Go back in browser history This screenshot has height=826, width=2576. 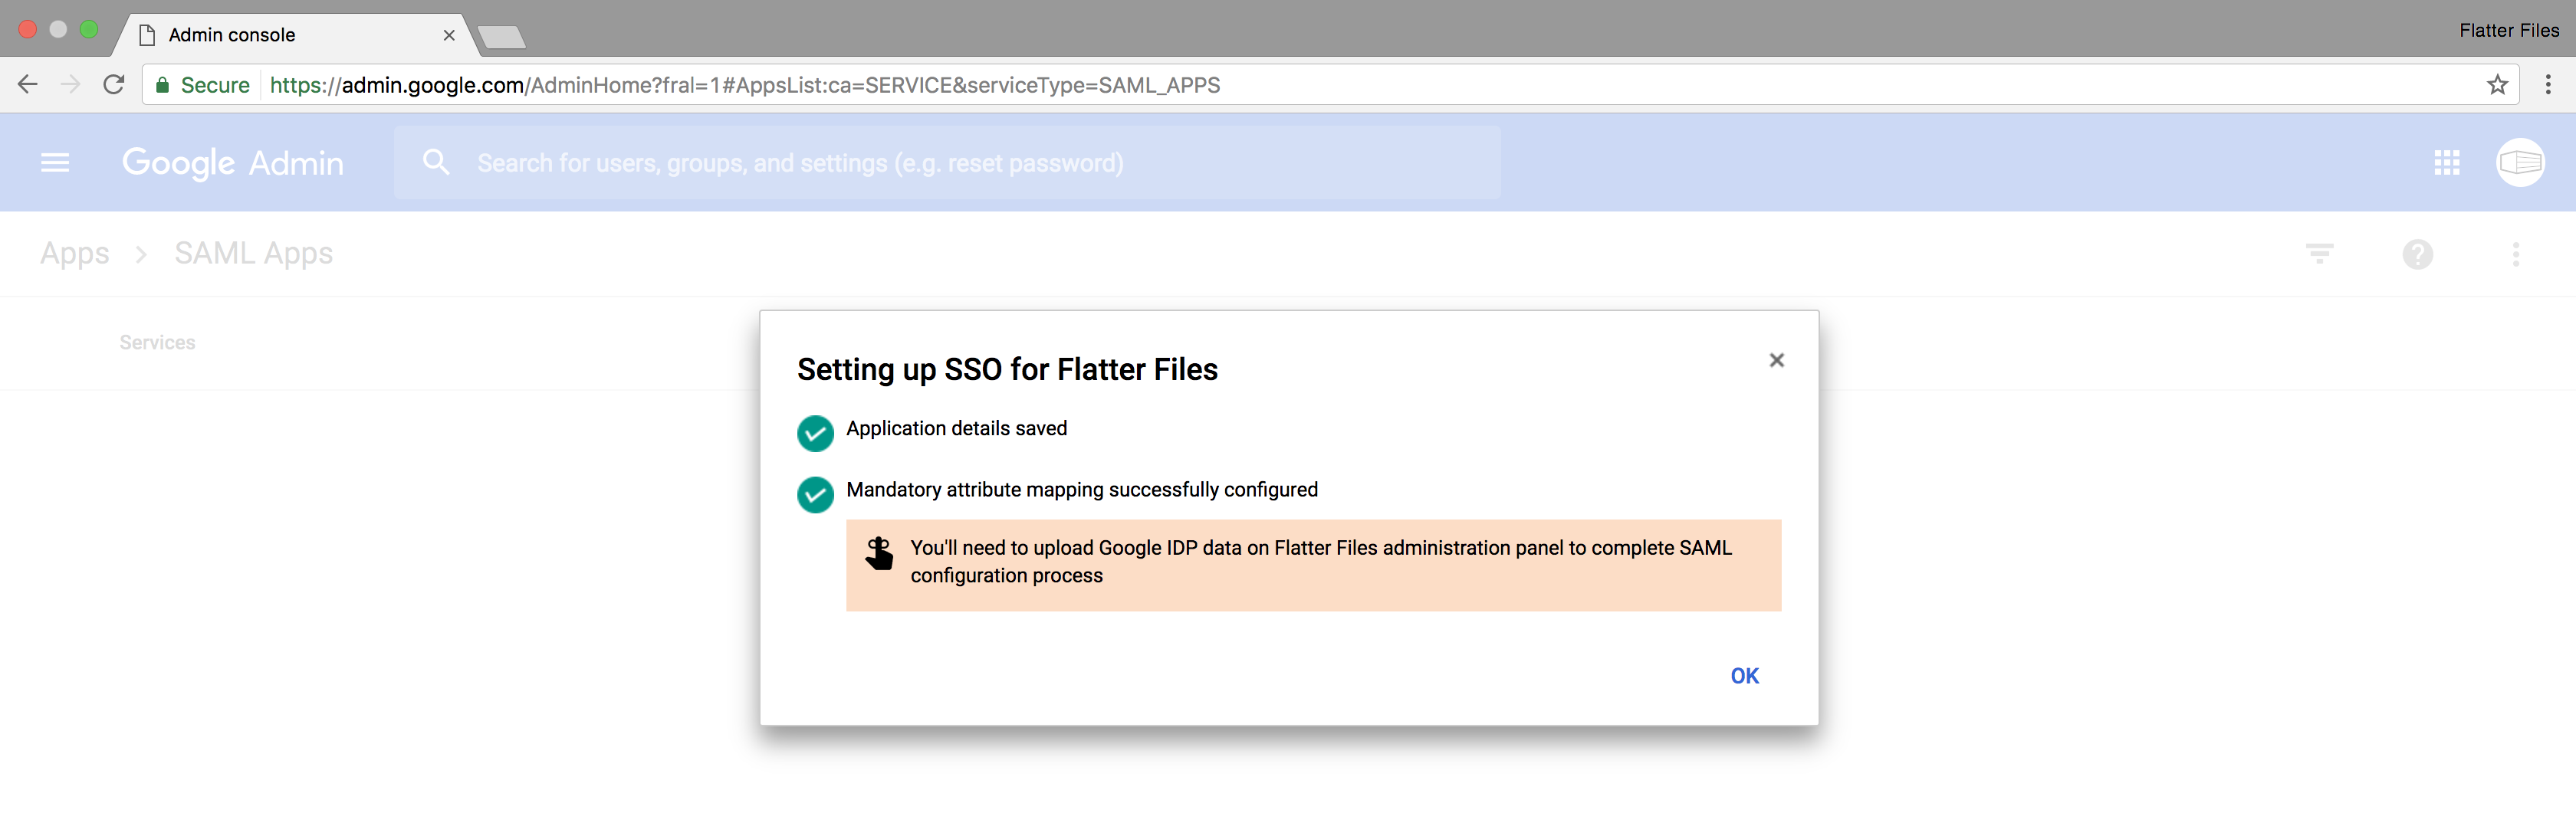coord(28,85)
